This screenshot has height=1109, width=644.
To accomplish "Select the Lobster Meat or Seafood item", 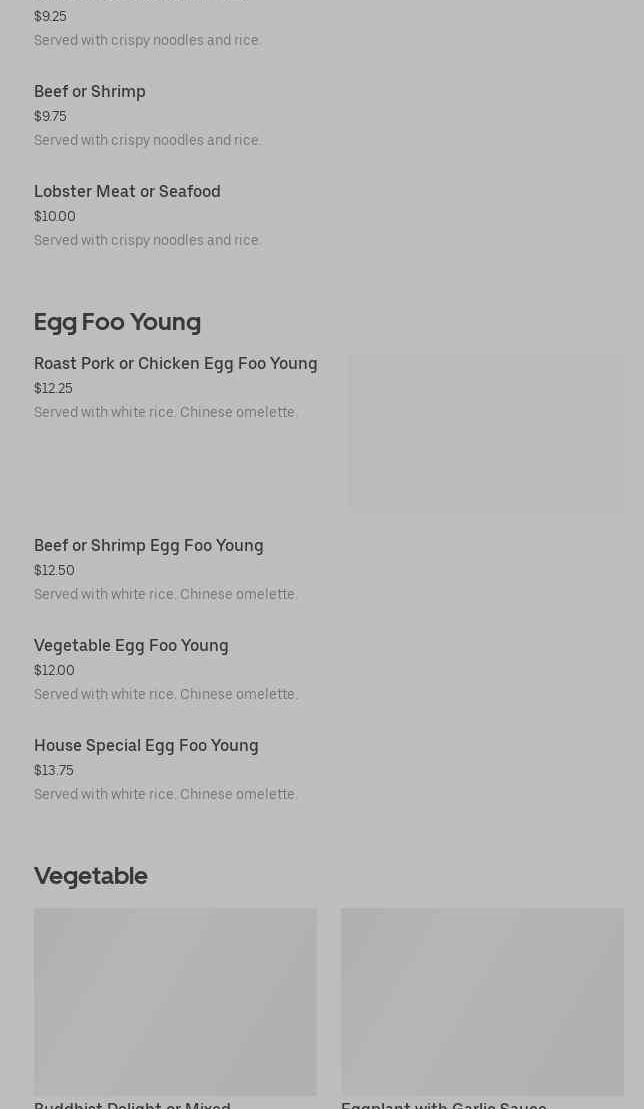I will [x=127, y=192].
